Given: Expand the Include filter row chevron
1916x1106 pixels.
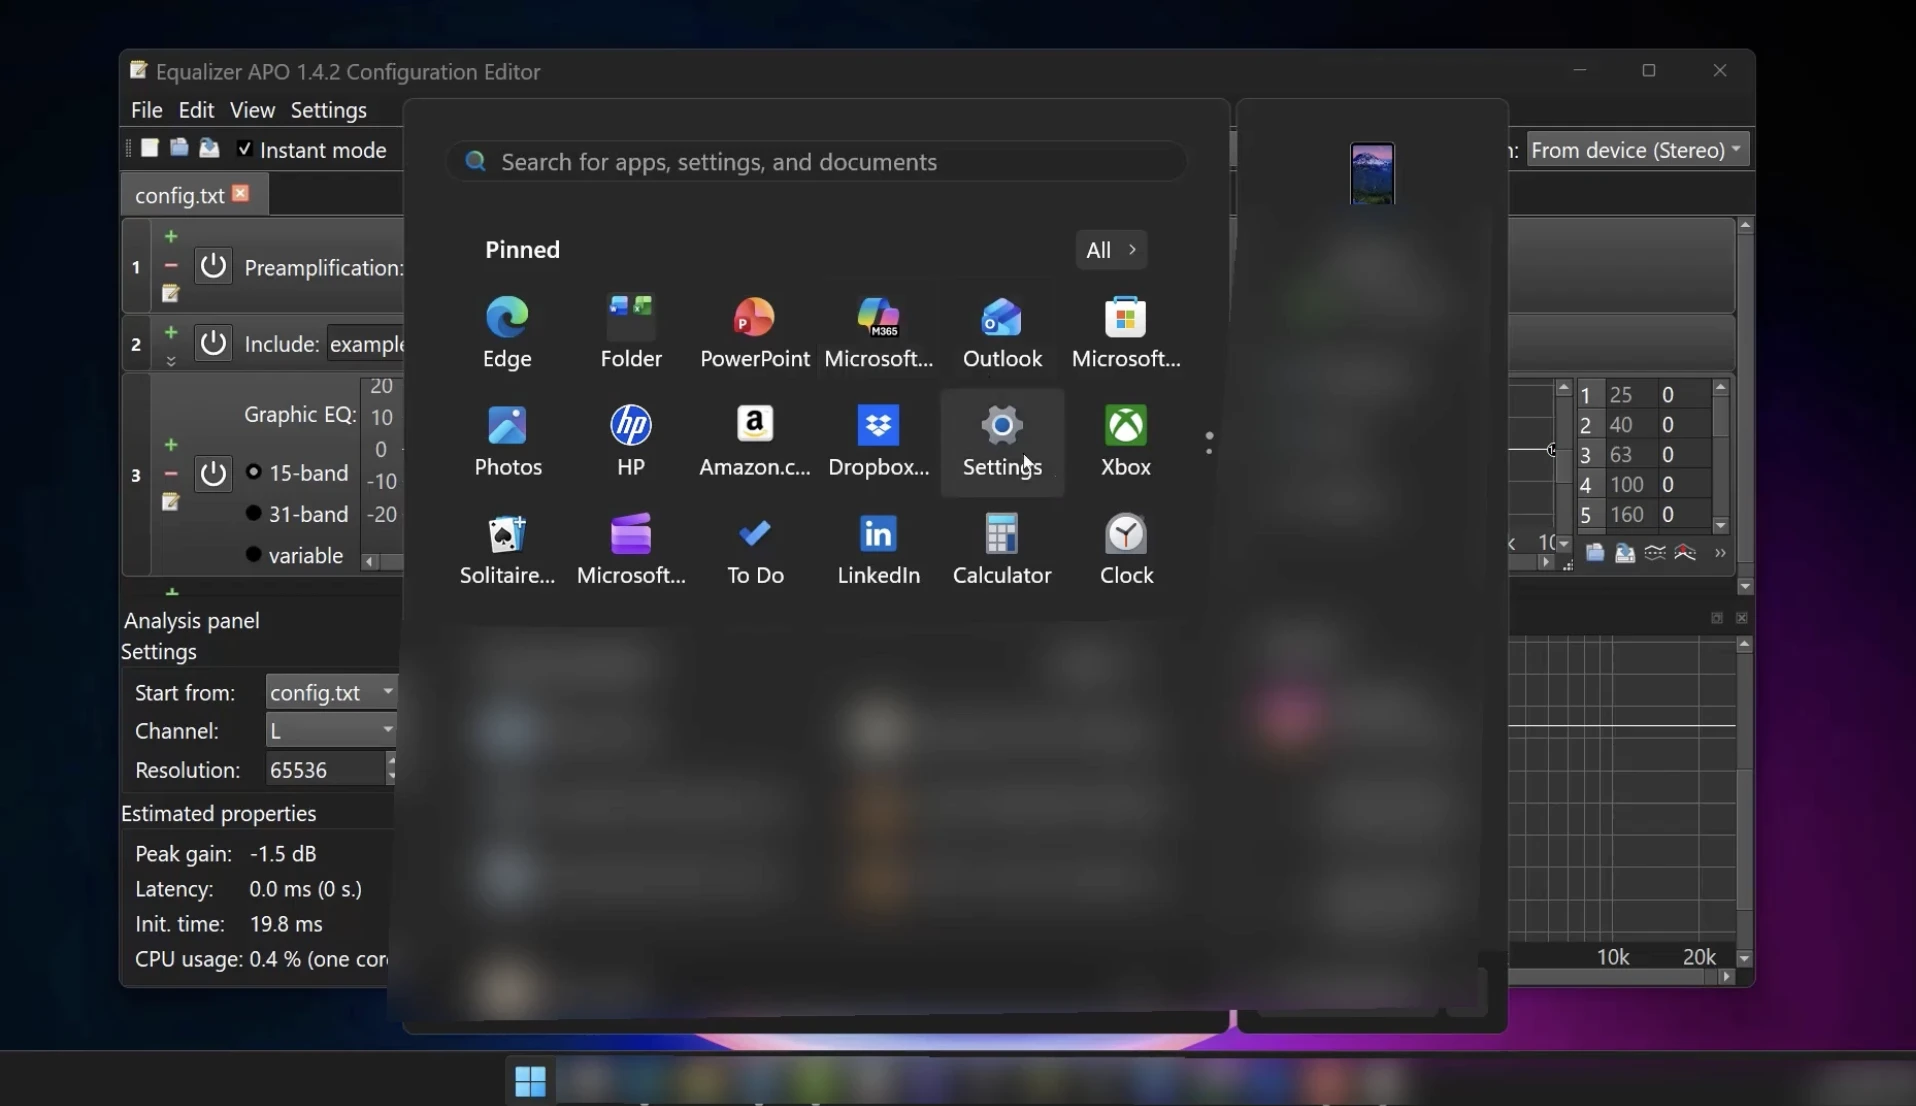Looking at the screenshot, I should pos(171,361).
